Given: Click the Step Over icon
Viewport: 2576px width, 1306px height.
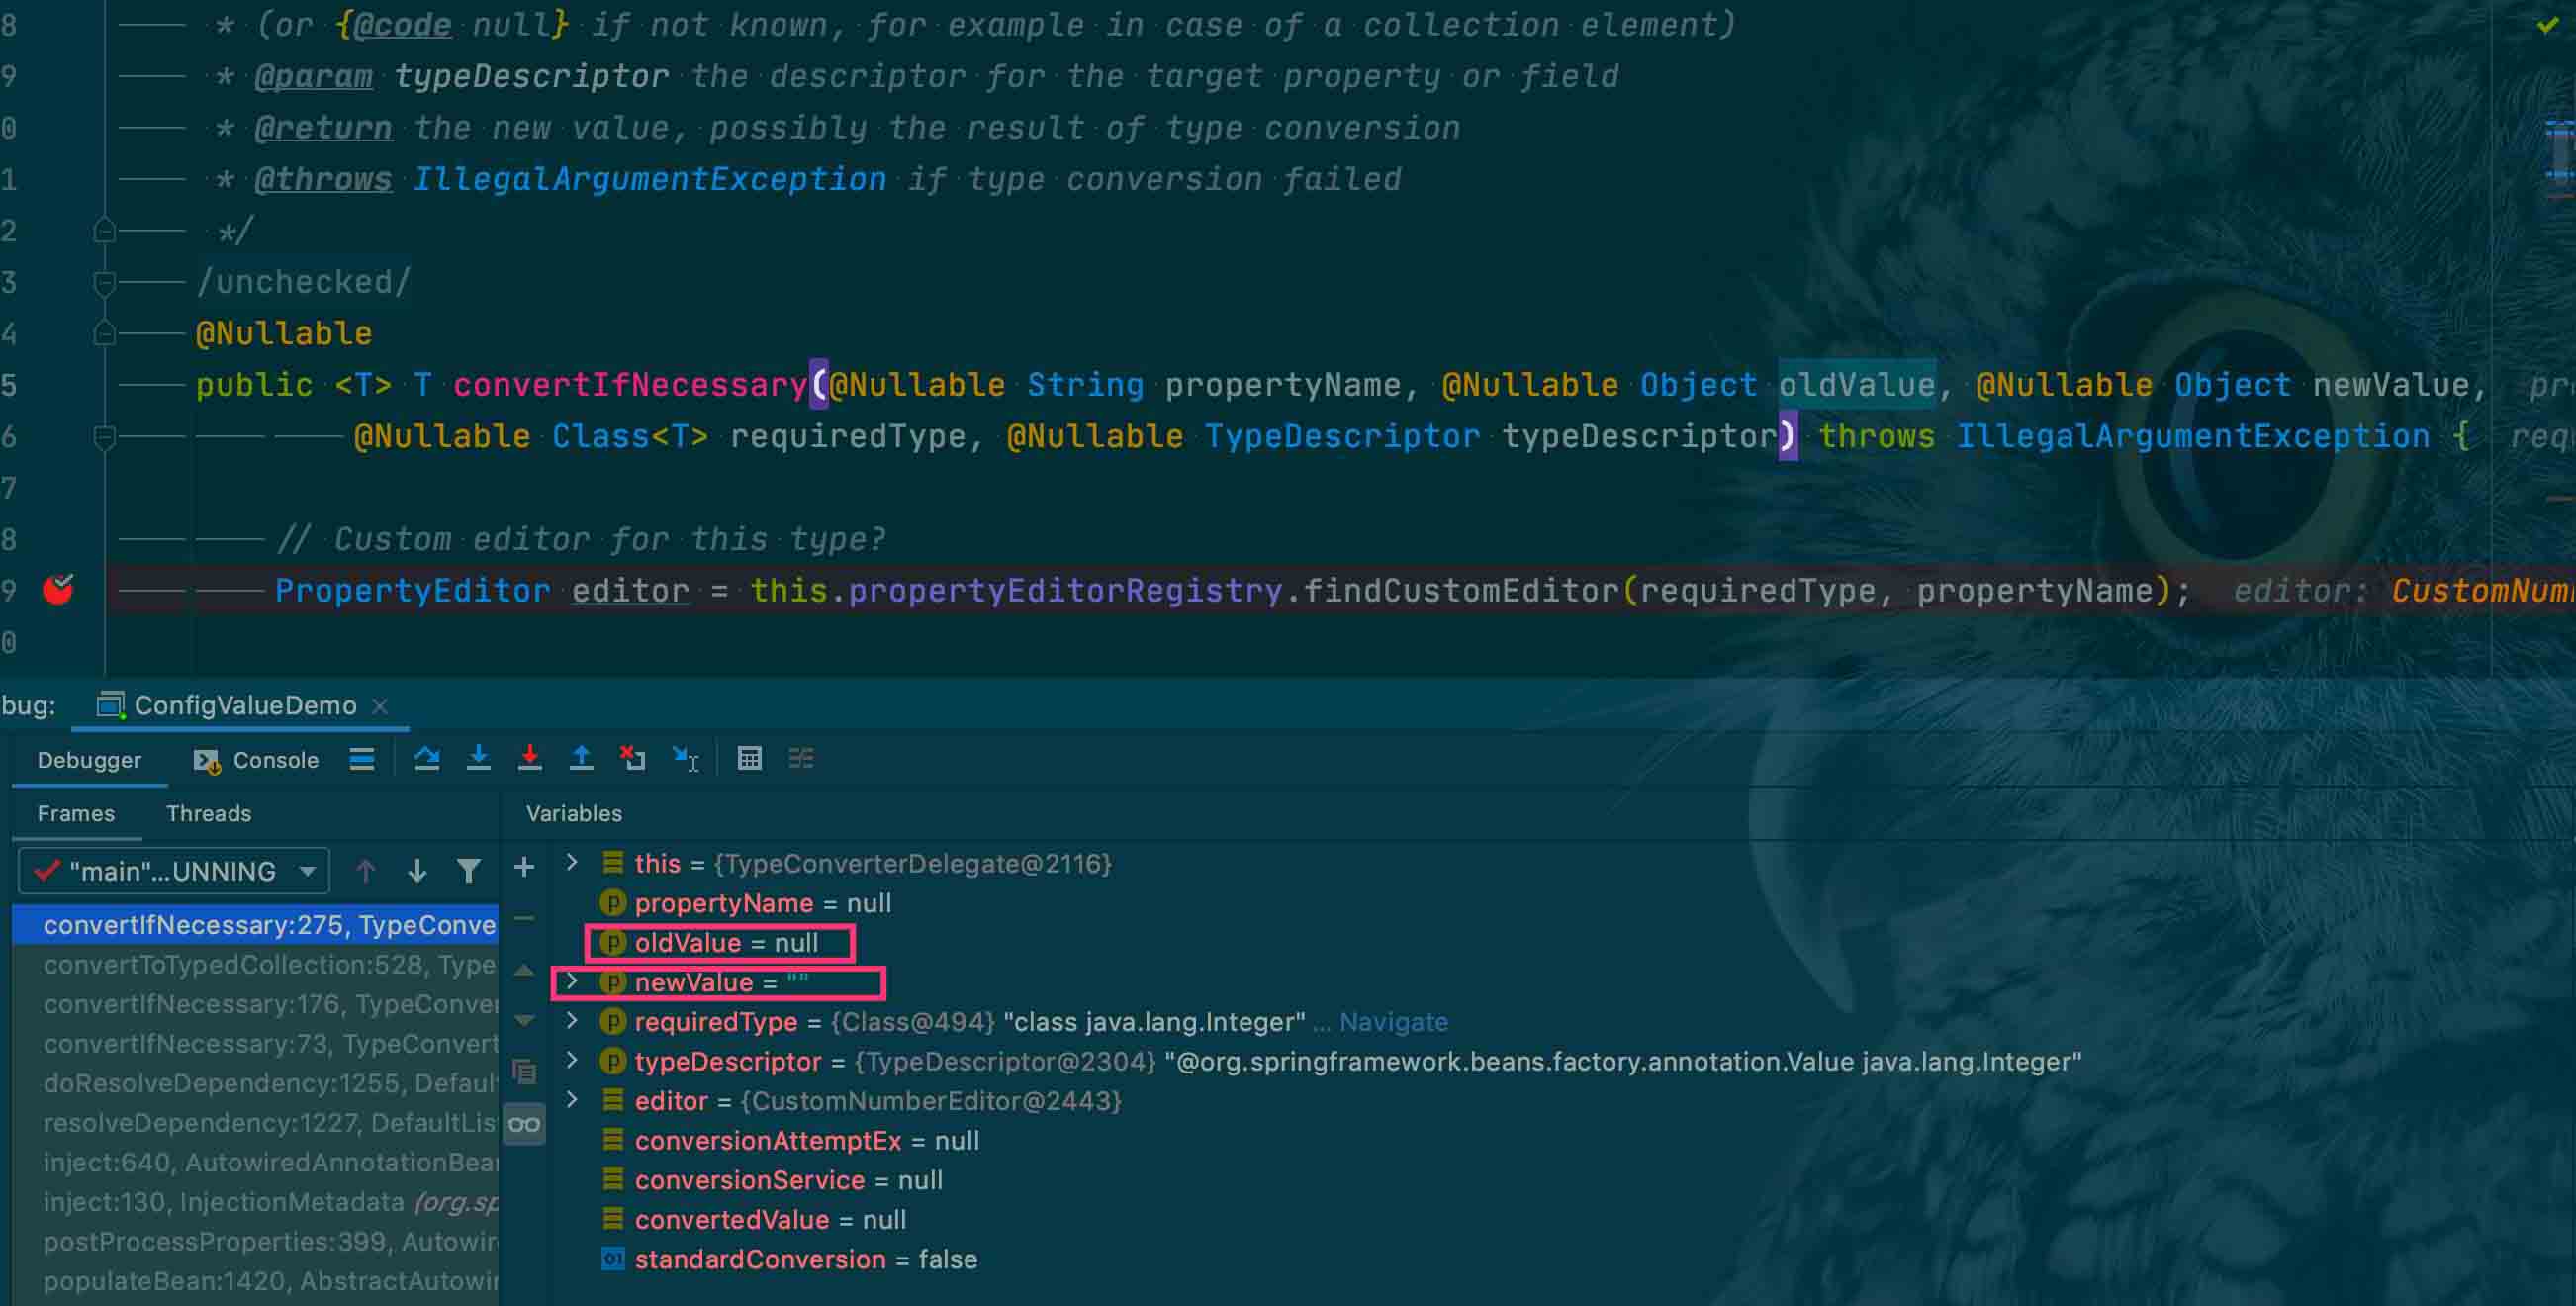Looking at the screenshot, I should 427,759.
